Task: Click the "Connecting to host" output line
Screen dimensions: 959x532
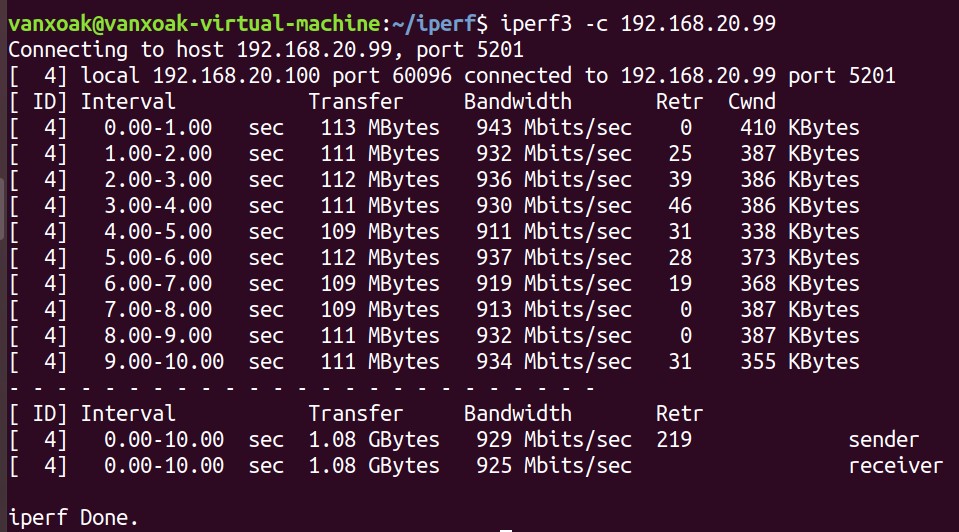Action: 265,49
